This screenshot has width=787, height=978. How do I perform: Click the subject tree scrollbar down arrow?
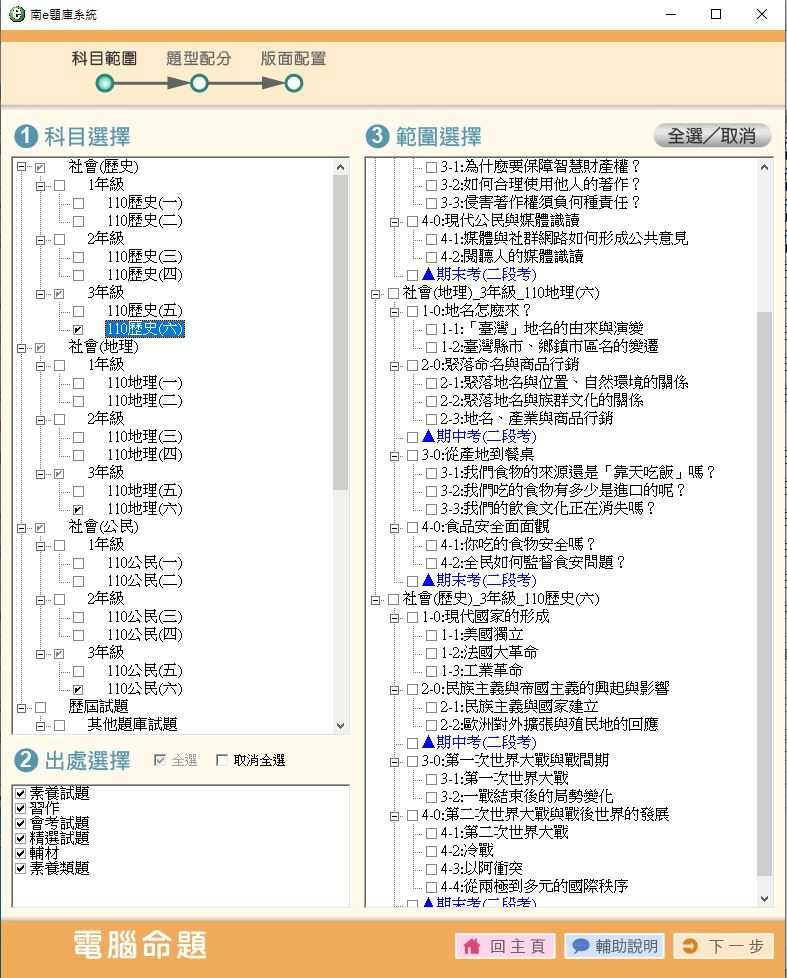pyautogui.click(x=340, y=725)
